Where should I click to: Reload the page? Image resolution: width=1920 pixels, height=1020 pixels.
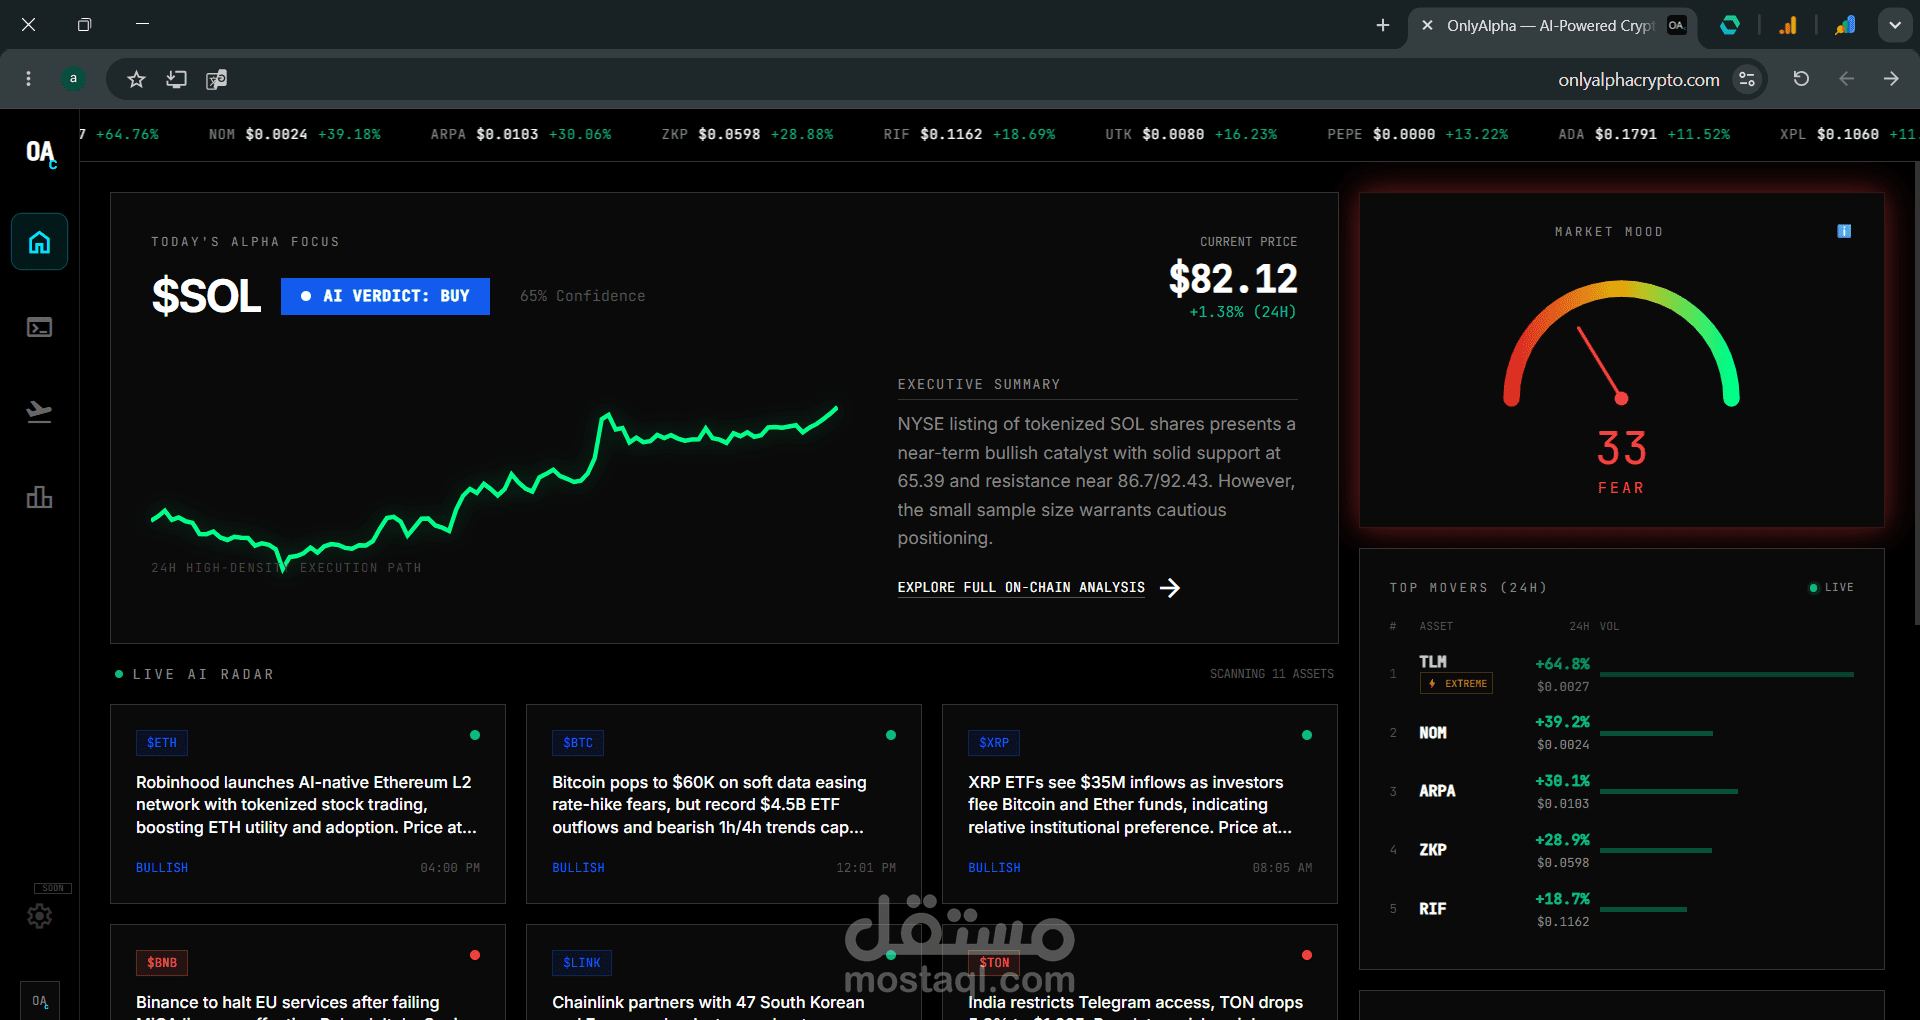pos(1801,79)
